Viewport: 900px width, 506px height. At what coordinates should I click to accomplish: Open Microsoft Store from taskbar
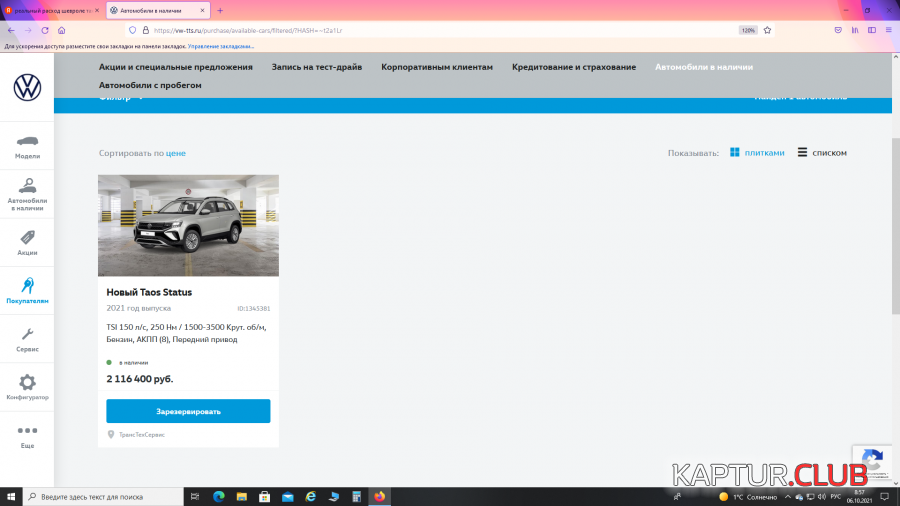tap(265, 496)
